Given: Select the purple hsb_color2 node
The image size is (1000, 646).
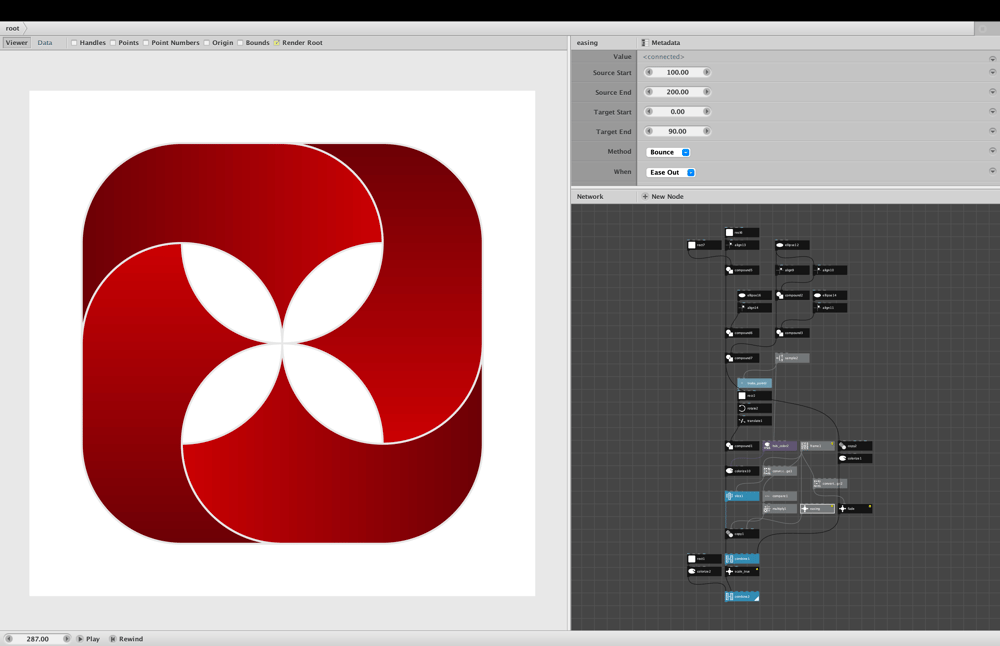Looking at the screenshot, I should click(x=780, y=446).
